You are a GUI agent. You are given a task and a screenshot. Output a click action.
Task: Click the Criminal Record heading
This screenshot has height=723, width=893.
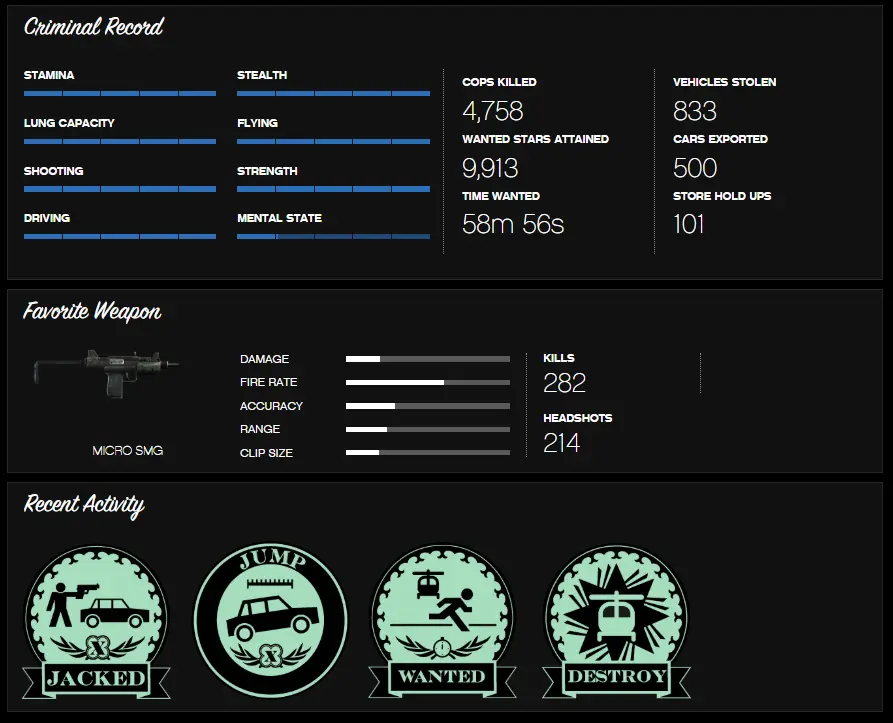94,27
